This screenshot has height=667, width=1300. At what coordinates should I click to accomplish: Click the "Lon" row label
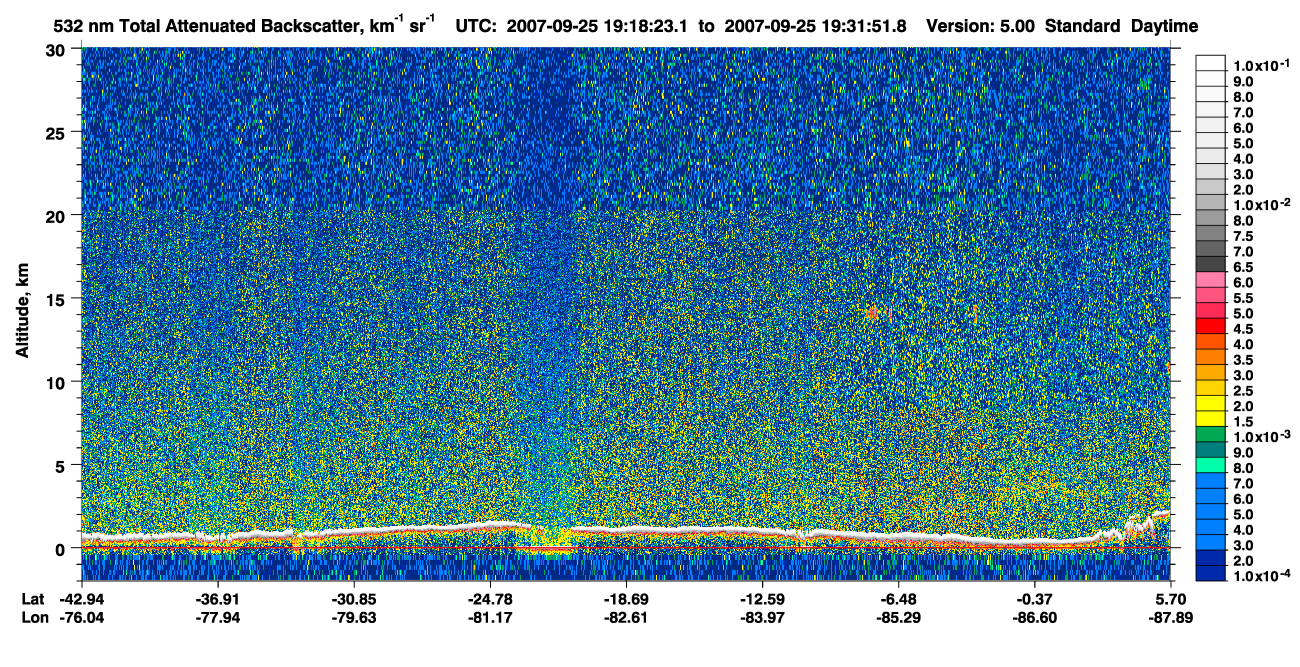tap(34, 617)
